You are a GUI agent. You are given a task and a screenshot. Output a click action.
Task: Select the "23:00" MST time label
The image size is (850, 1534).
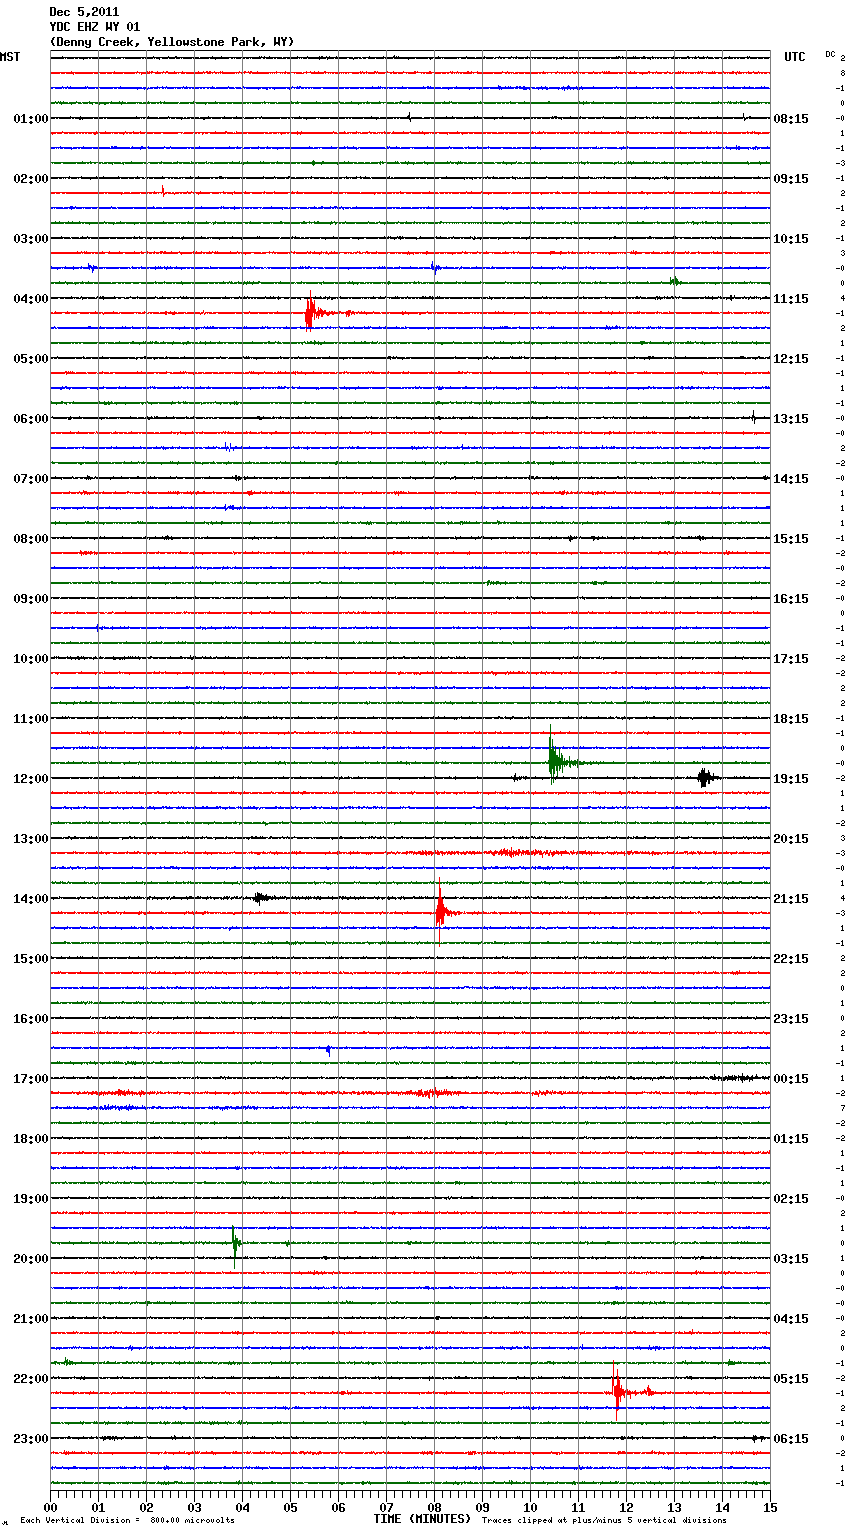[x=31, y=1439]
